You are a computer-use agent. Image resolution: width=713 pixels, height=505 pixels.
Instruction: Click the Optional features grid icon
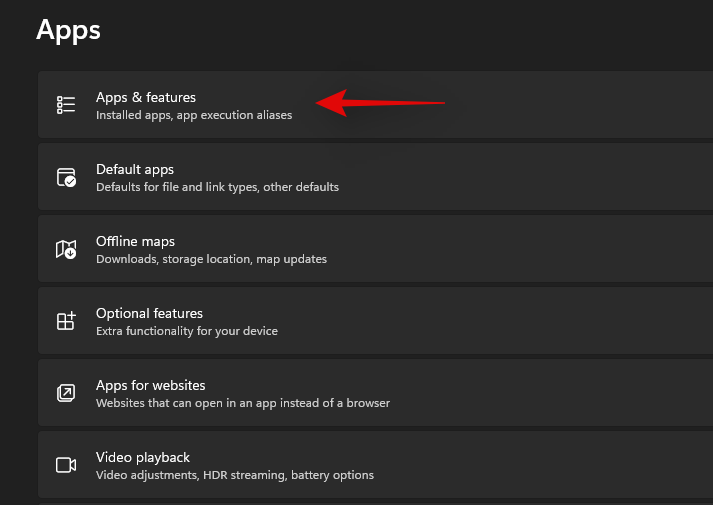pyautogui.click(x=66, y=321)
